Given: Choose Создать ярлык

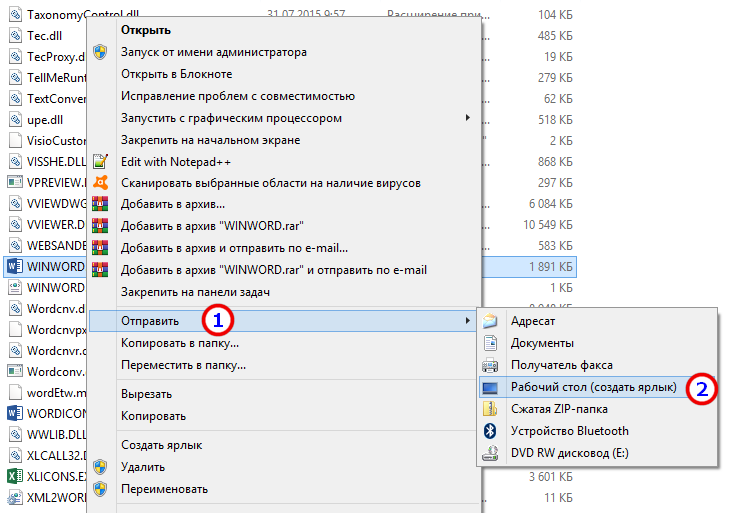Looking at the screenshot, I should click(x=162, y=445).
